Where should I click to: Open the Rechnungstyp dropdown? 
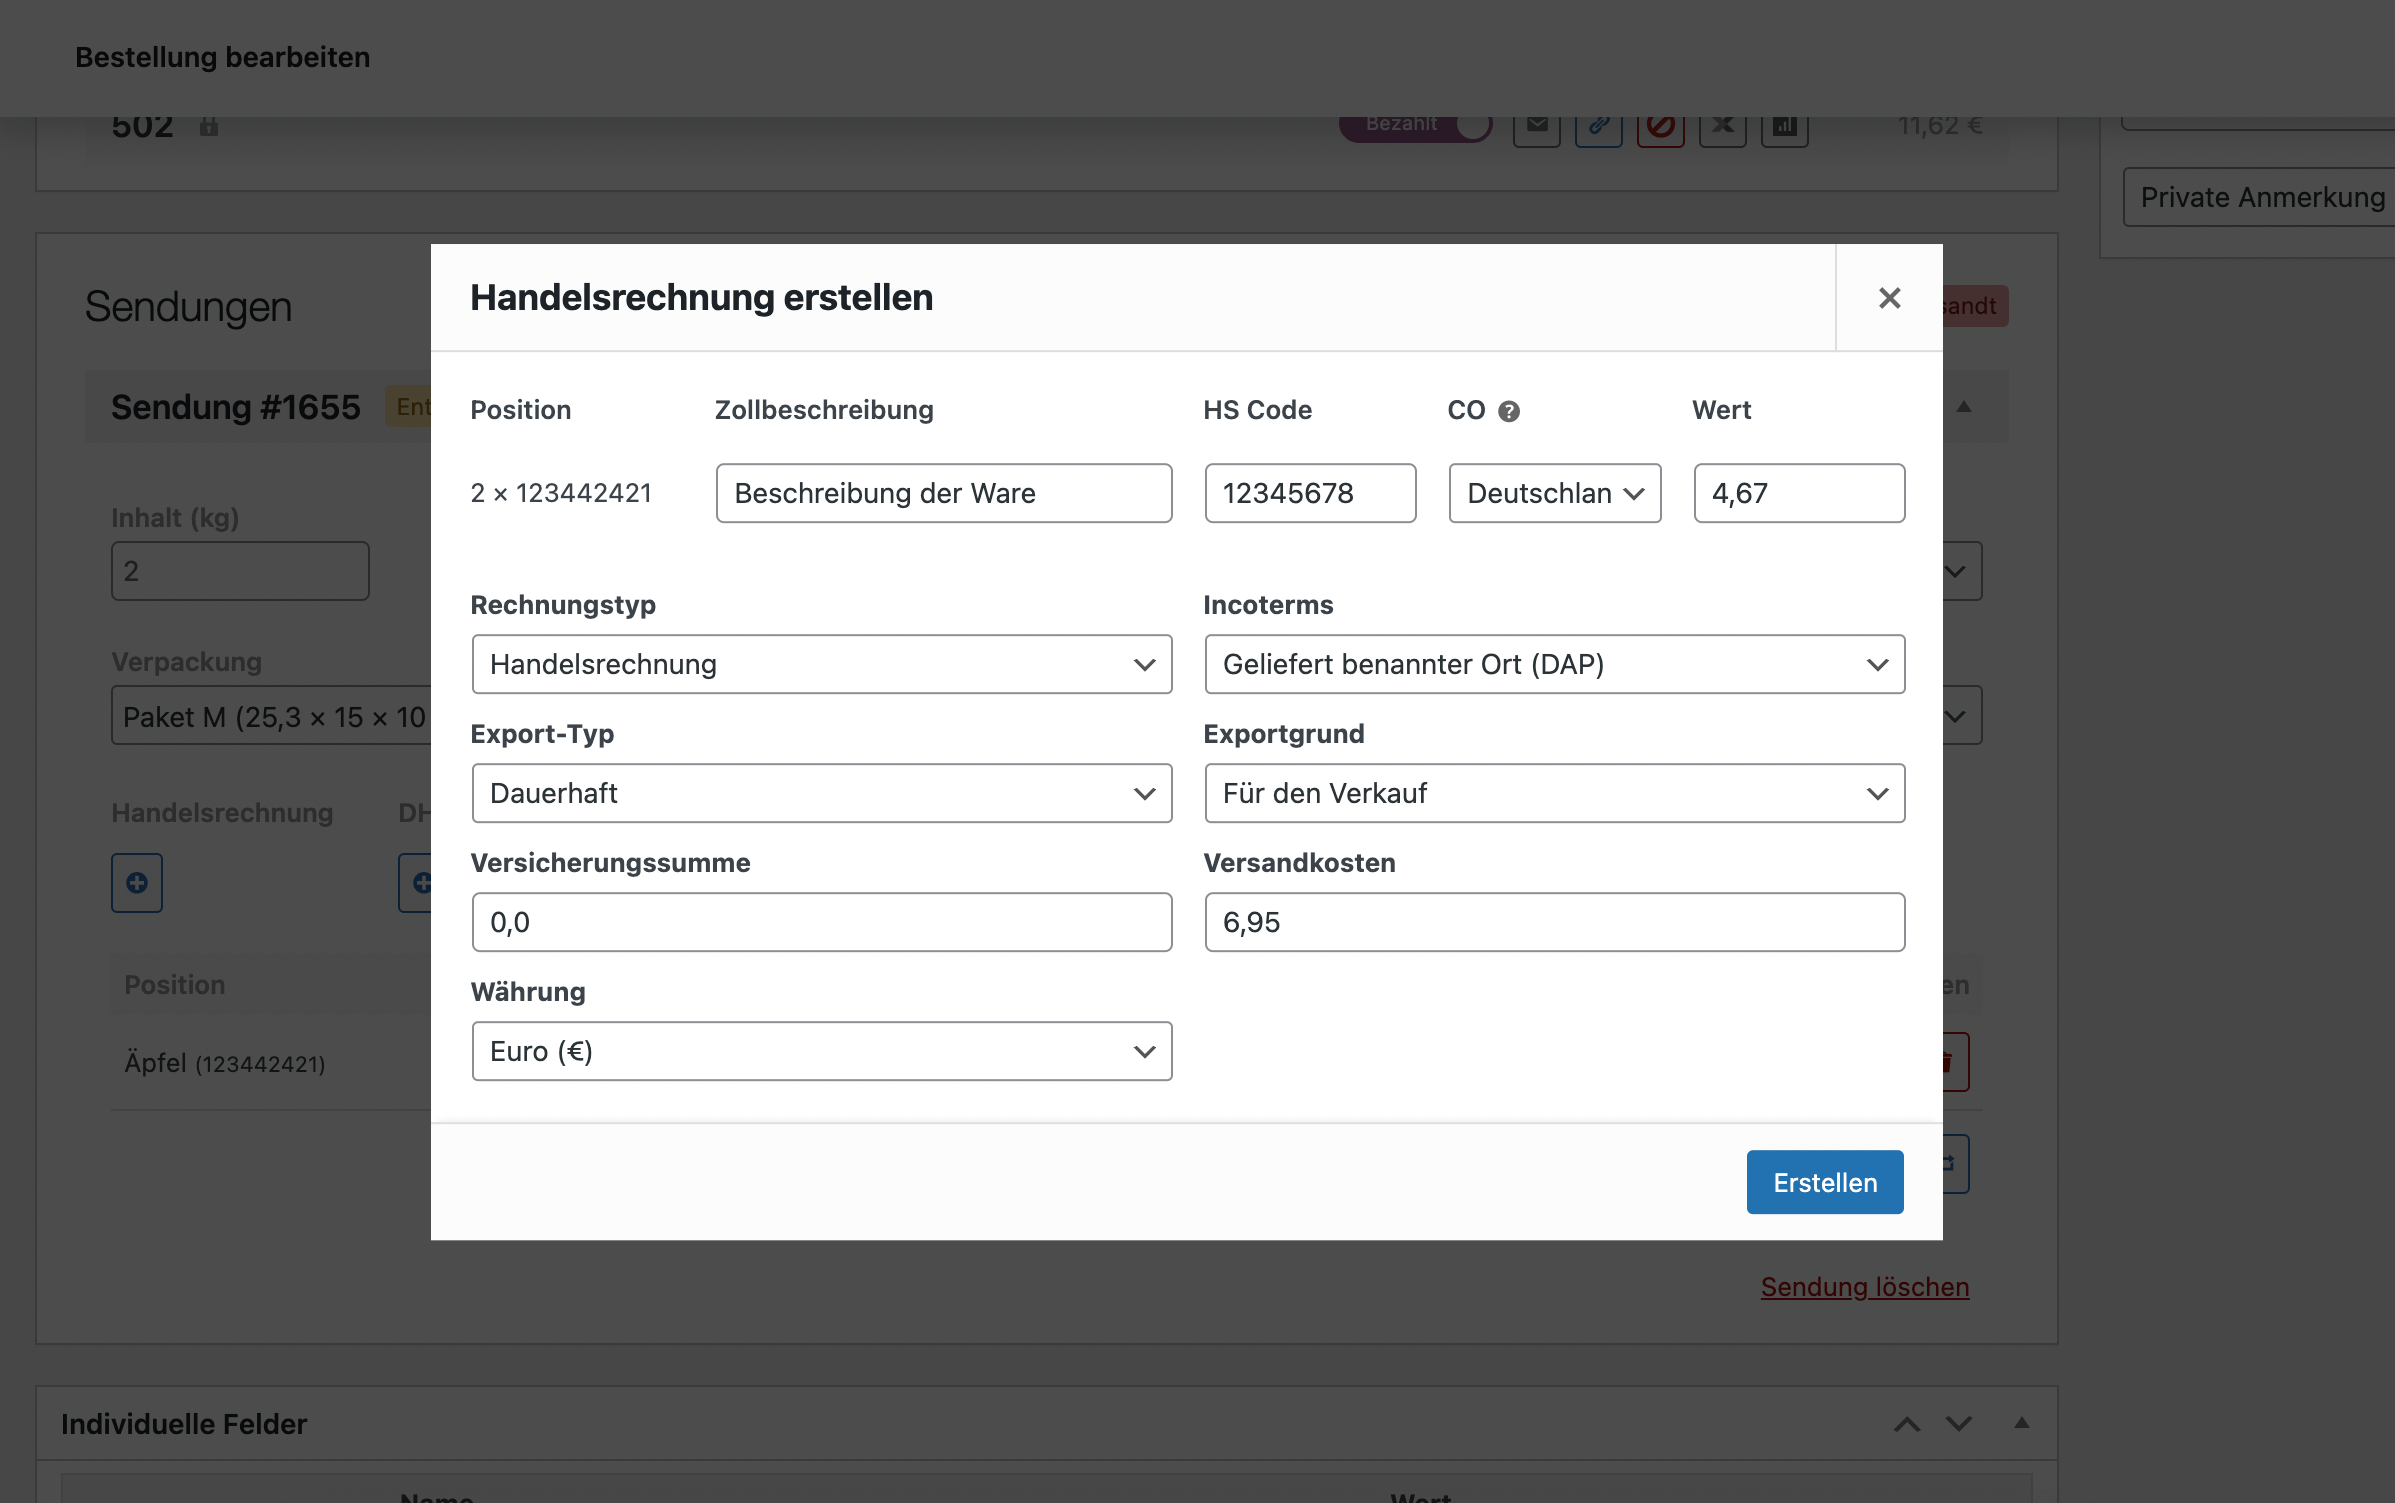(x=821, y=665)
